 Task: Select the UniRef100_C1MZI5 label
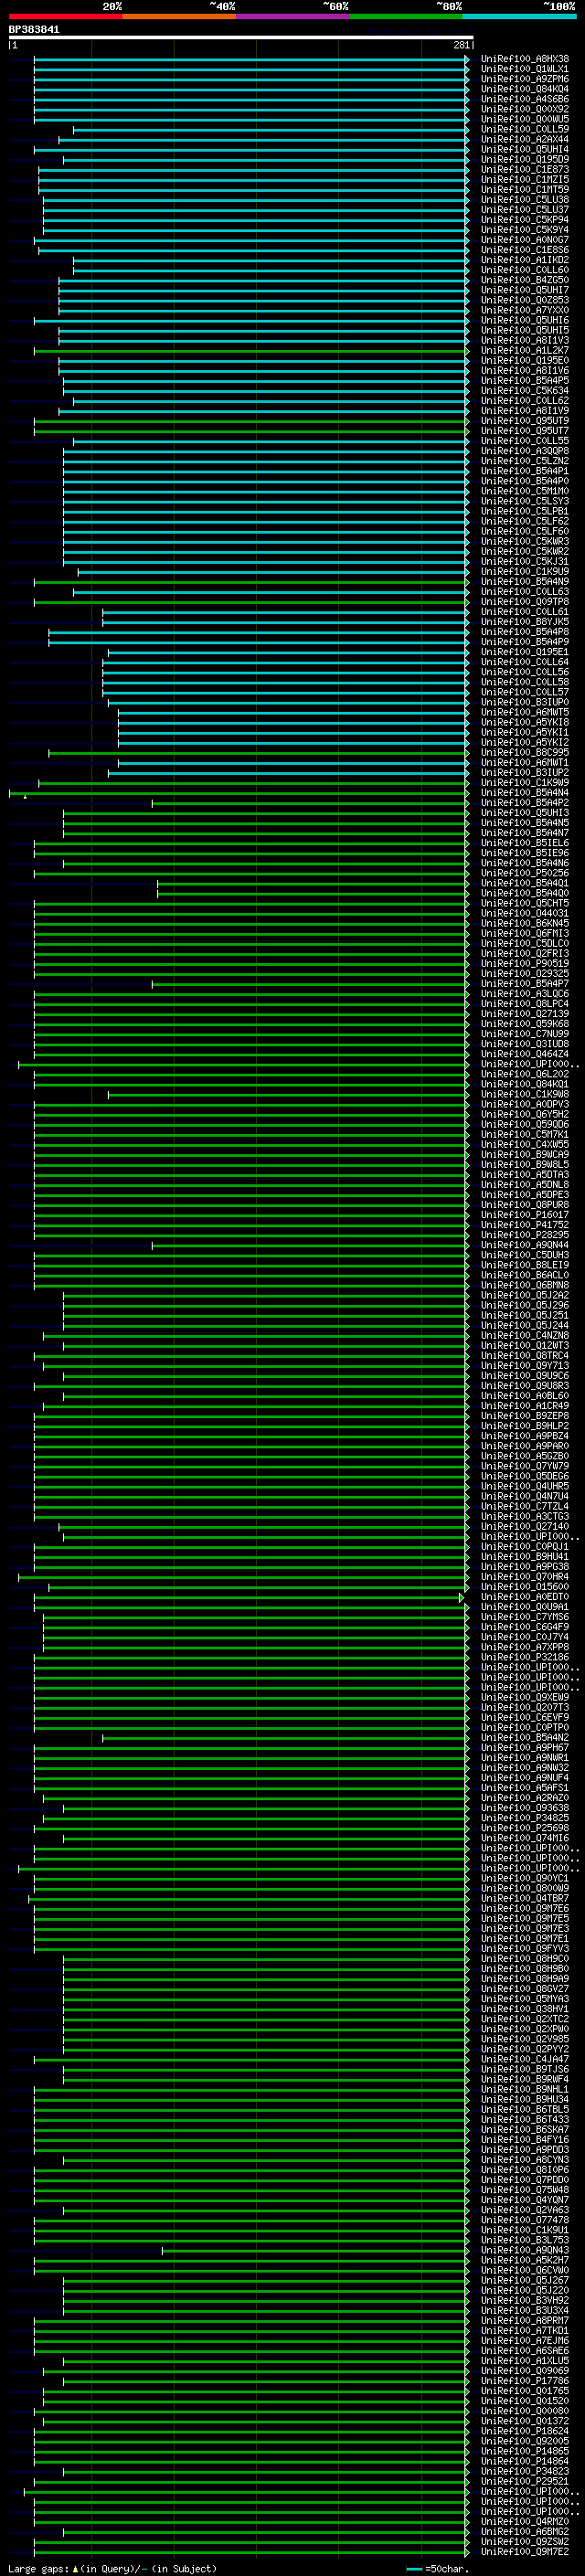(x=525, y=180)
